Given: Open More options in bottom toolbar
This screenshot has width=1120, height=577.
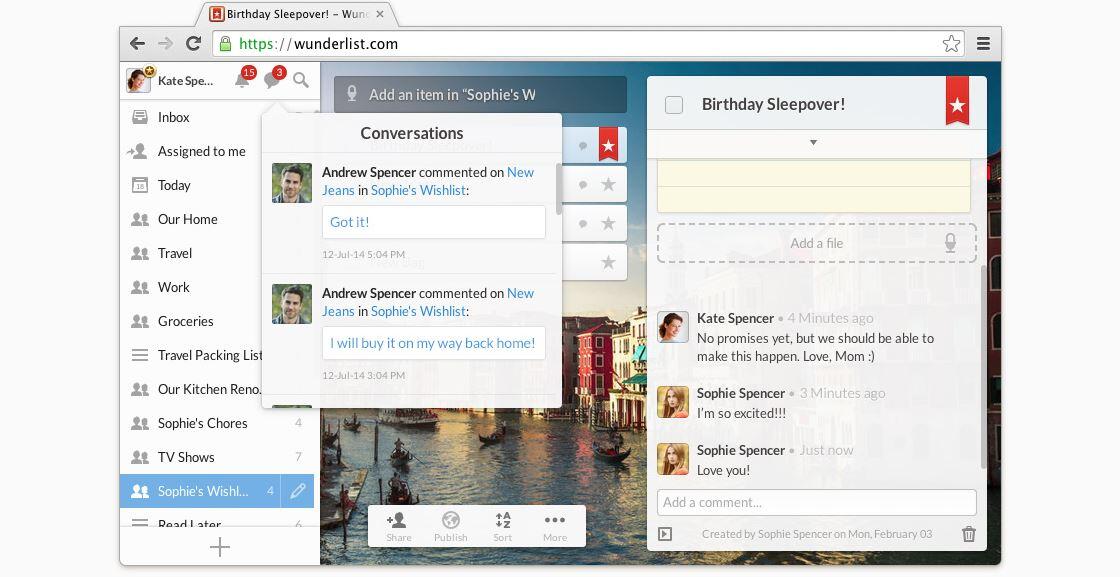Looking at the screenshot, I should 555,527.
